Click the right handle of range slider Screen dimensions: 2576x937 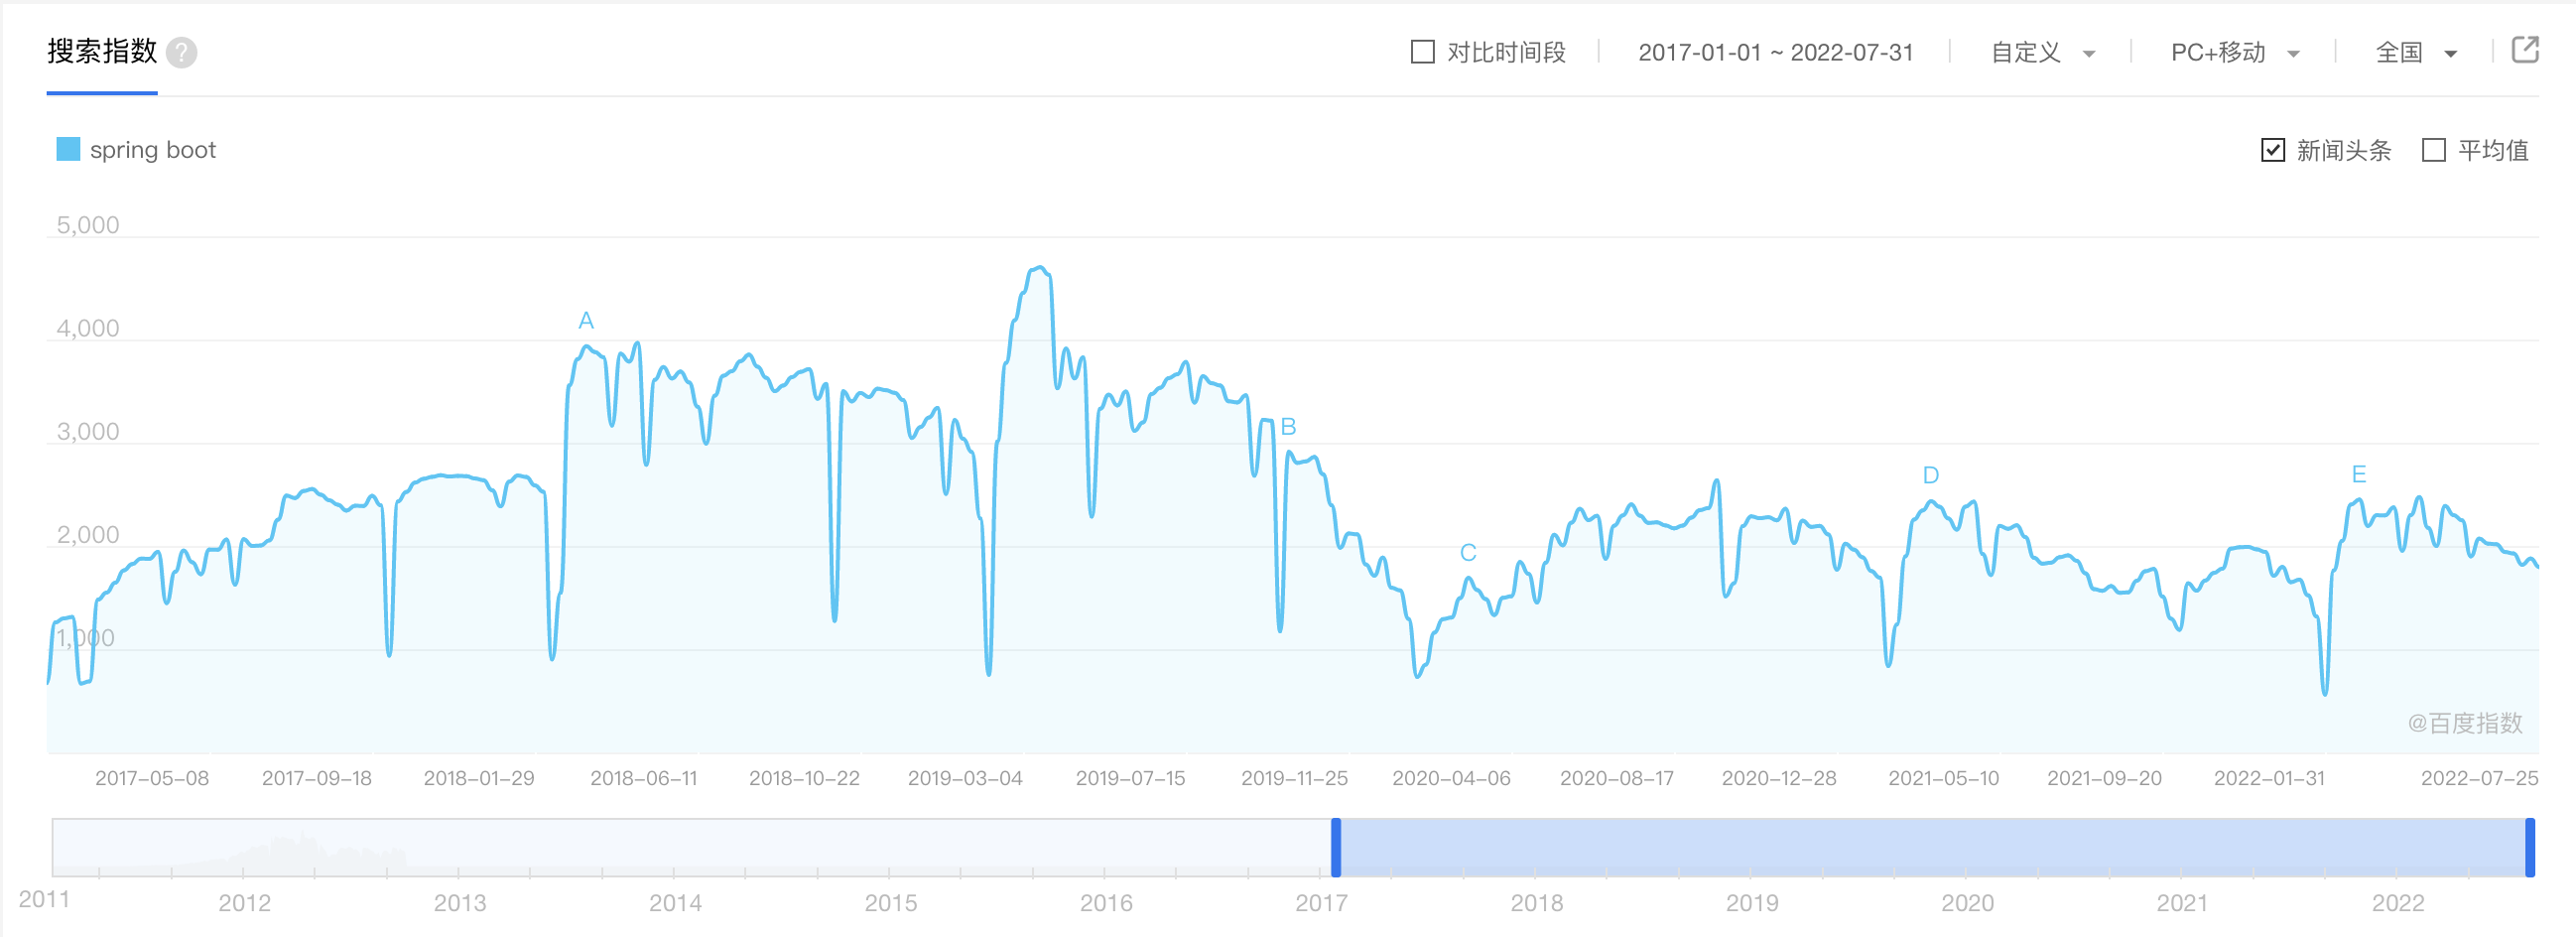(2530, 847)
